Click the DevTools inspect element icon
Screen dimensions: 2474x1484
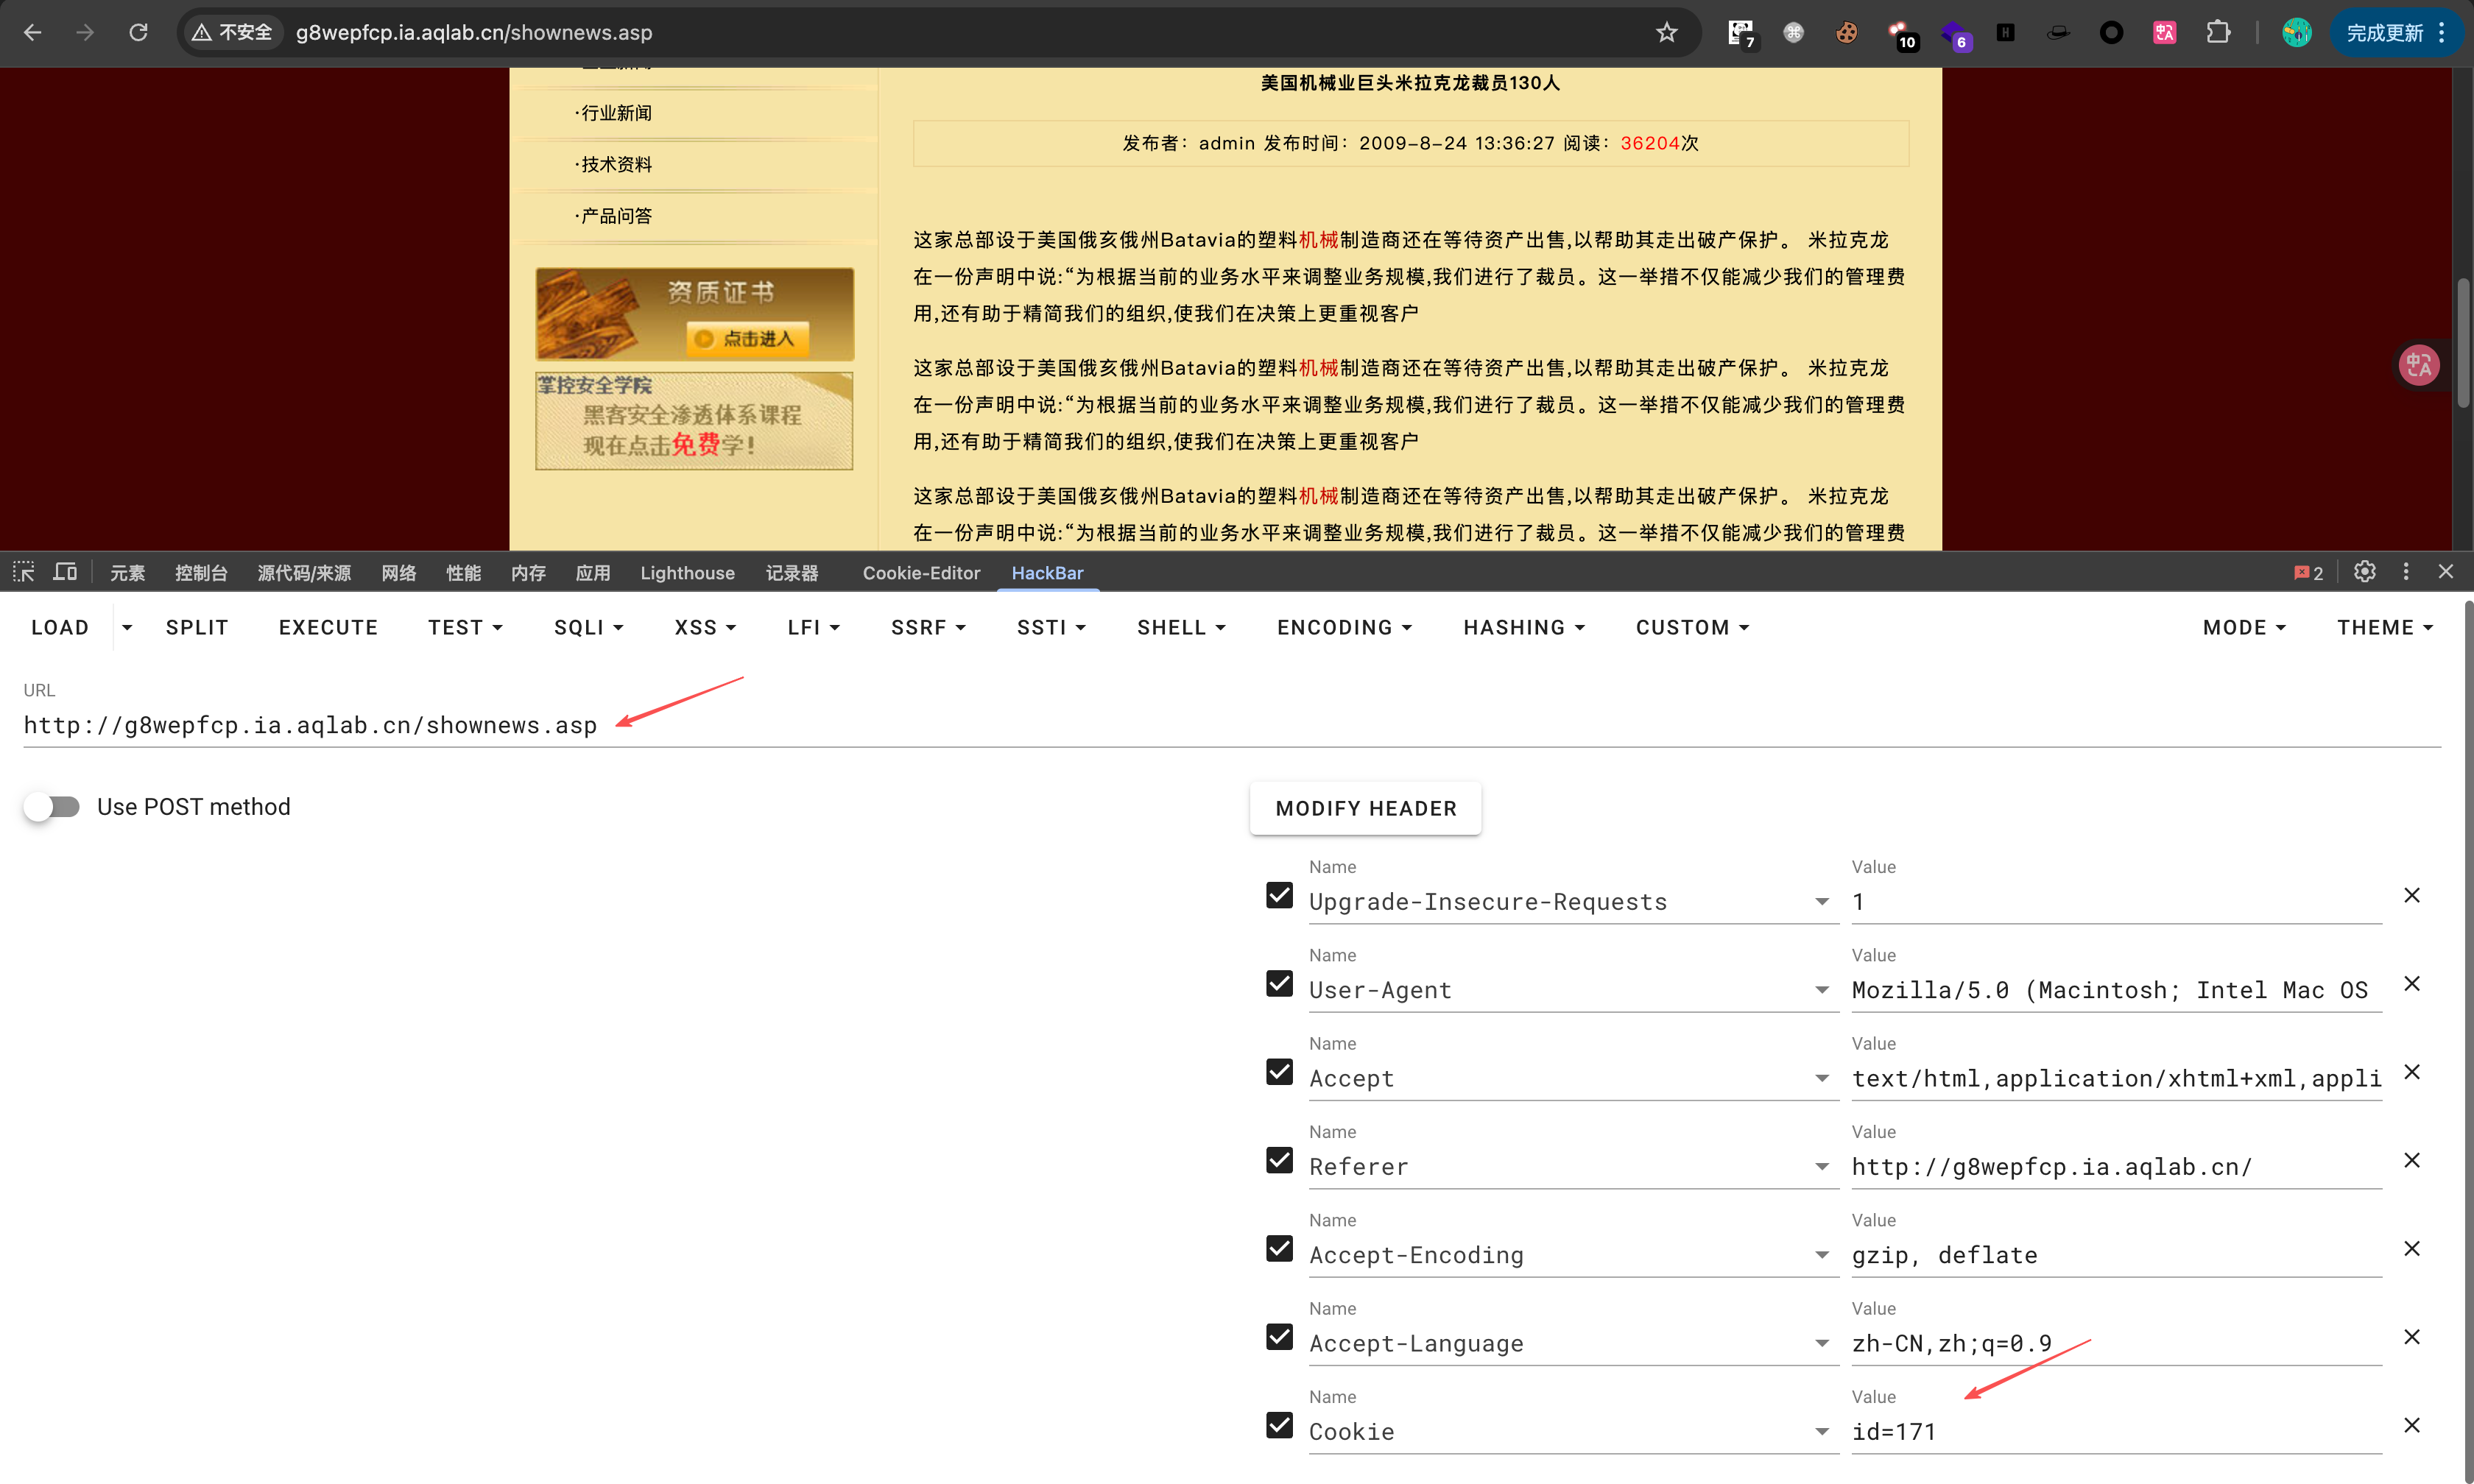[x=24, y=572]
